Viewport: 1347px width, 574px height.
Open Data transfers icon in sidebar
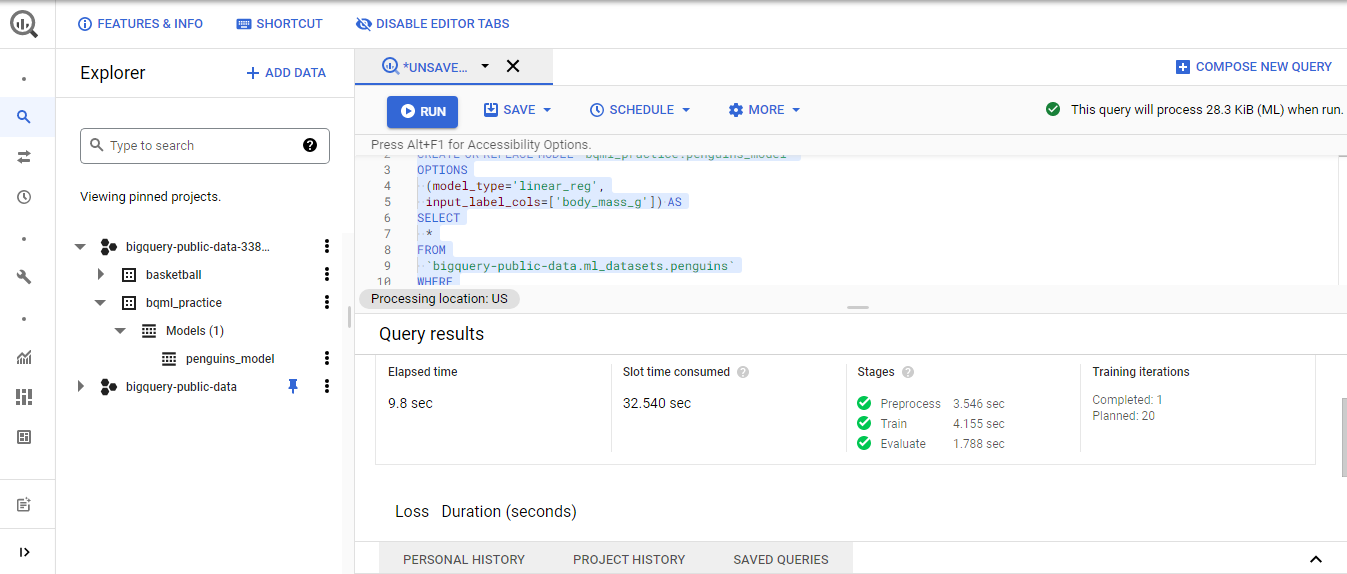24,157
